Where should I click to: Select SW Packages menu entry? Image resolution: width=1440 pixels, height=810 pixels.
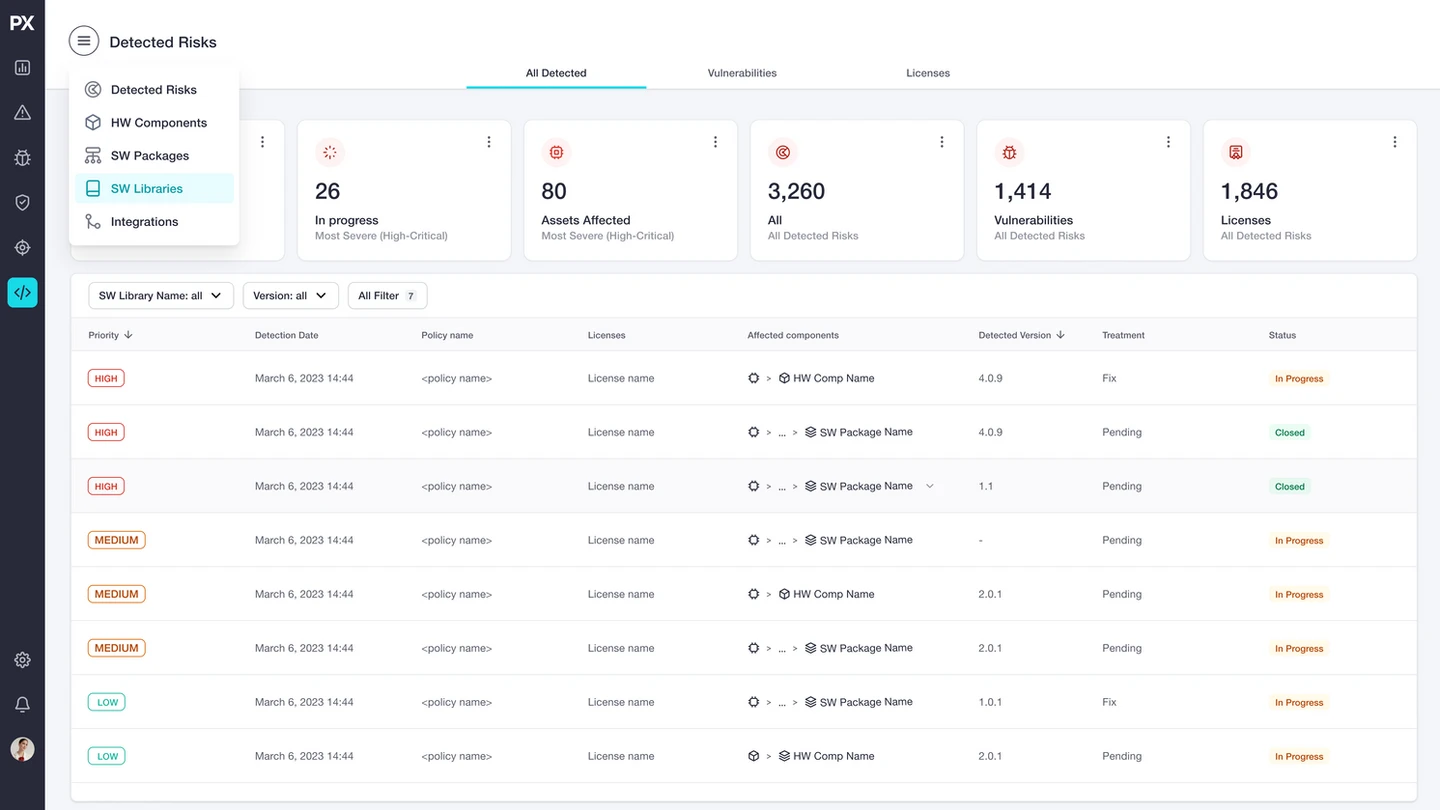point(154,156)
